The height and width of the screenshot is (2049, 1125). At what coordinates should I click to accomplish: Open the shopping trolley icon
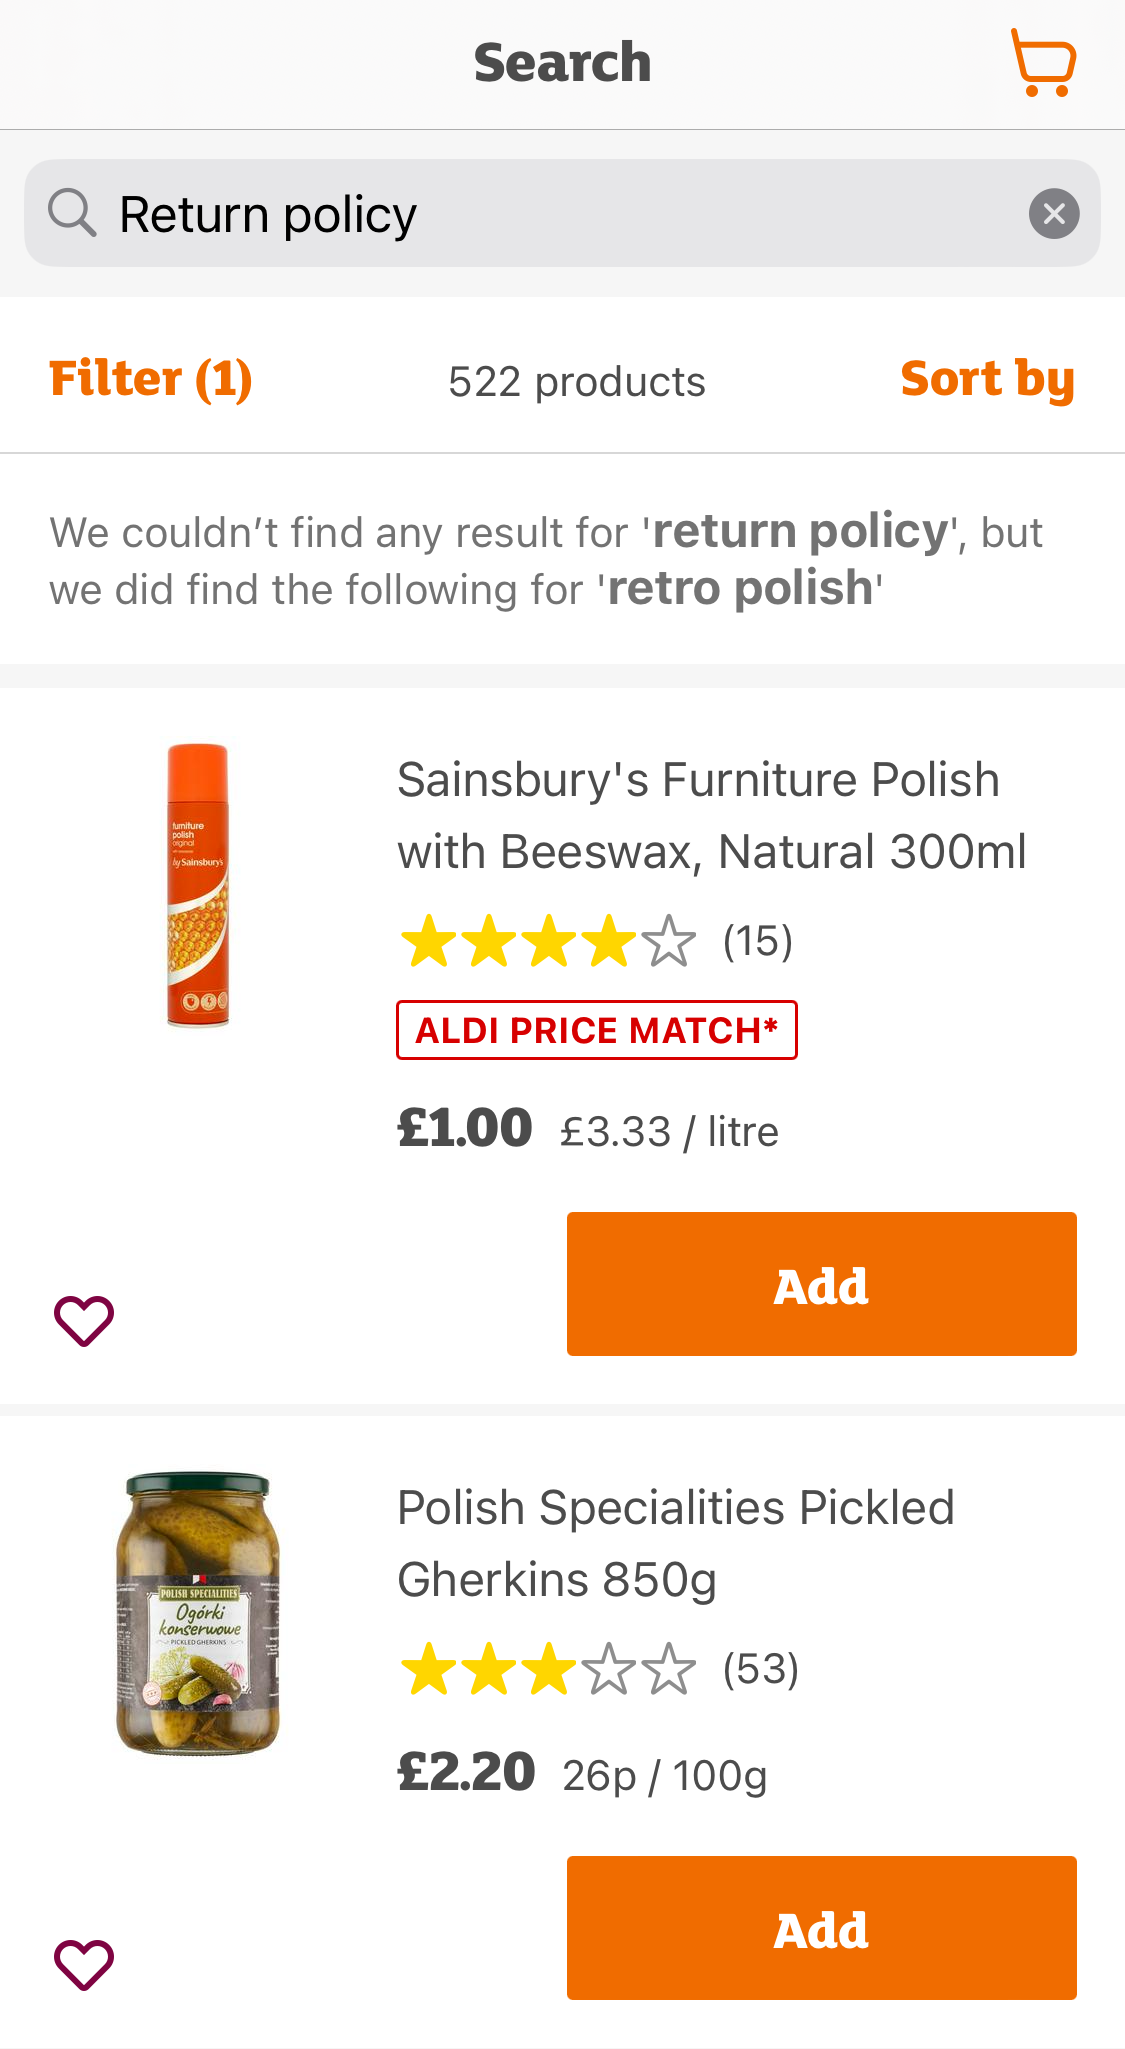1043,63
